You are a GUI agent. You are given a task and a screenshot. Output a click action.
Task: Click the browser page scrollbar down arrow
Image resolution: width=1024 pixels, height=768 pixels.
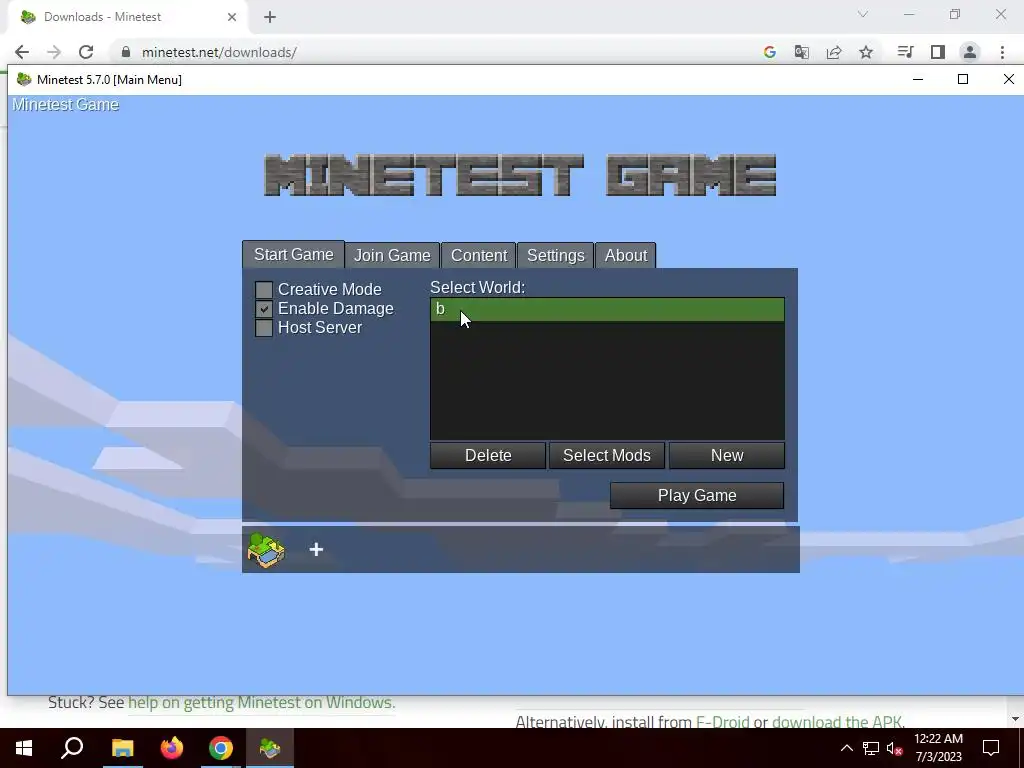[1016, 719]
